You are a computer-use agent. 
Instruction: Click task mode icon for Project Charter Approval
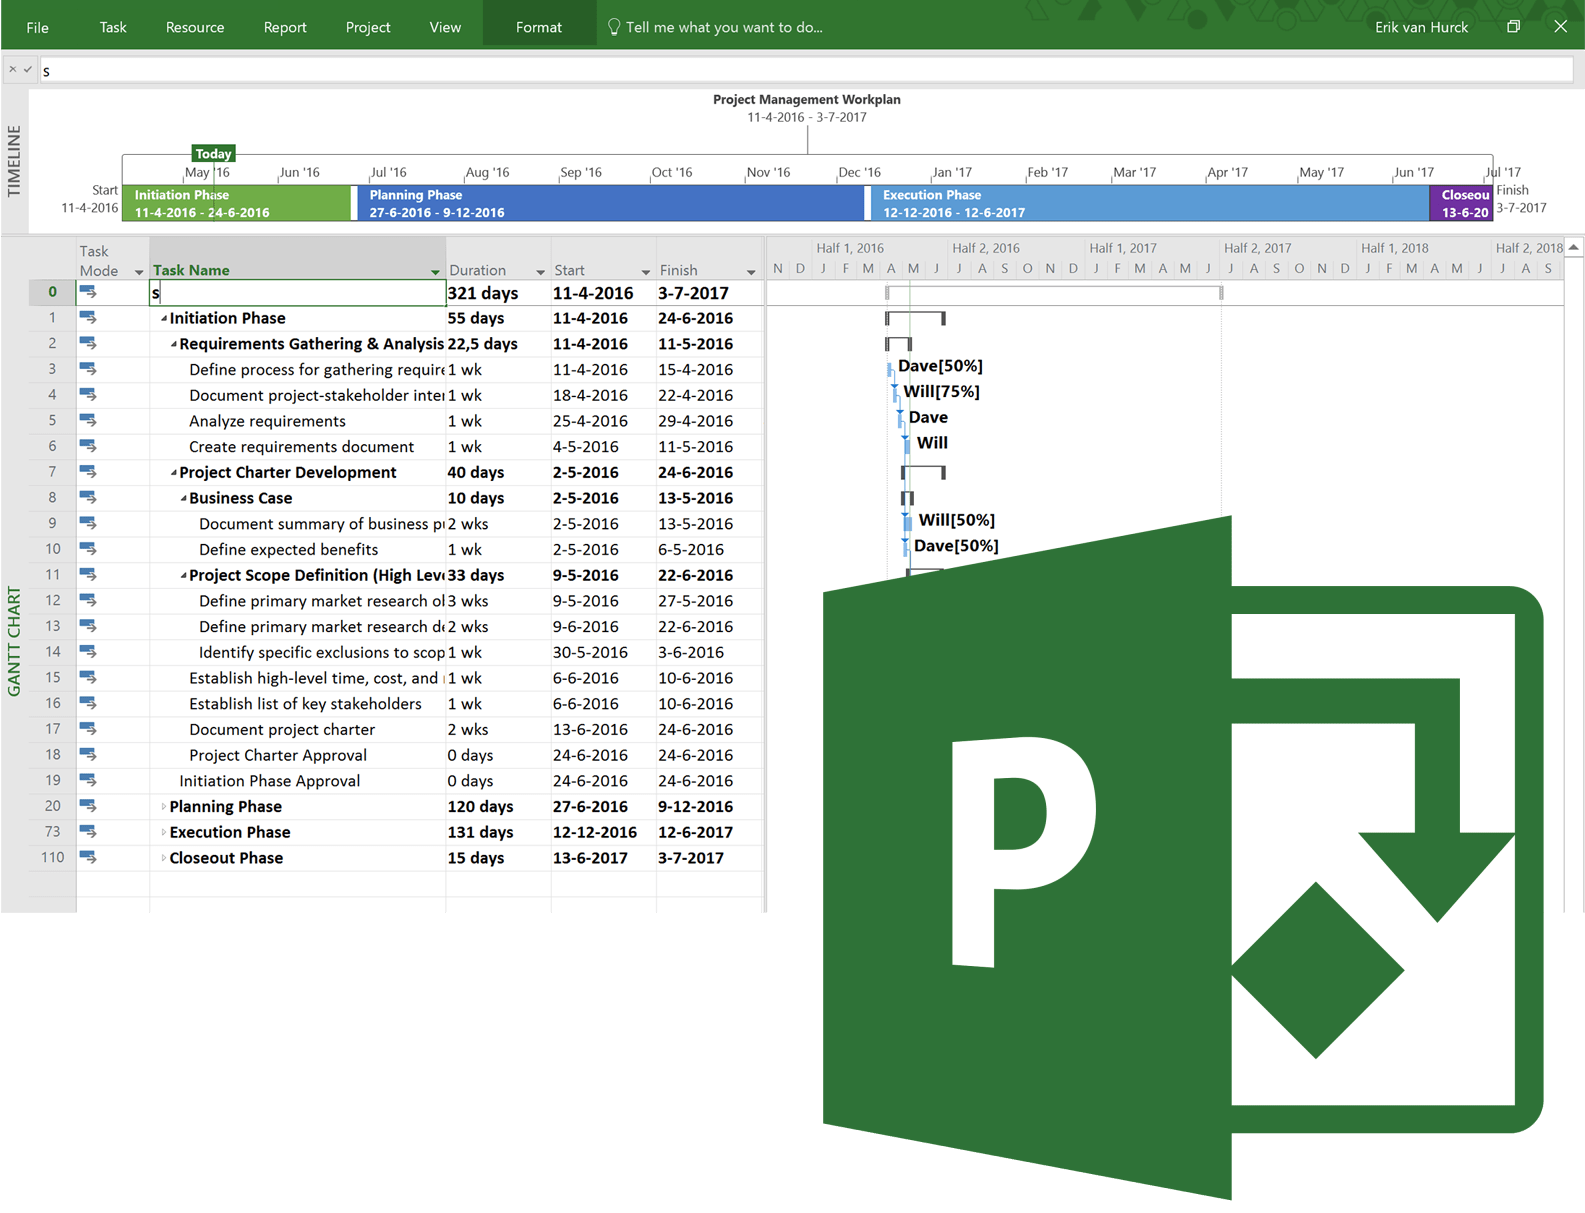tap(88, 755)
